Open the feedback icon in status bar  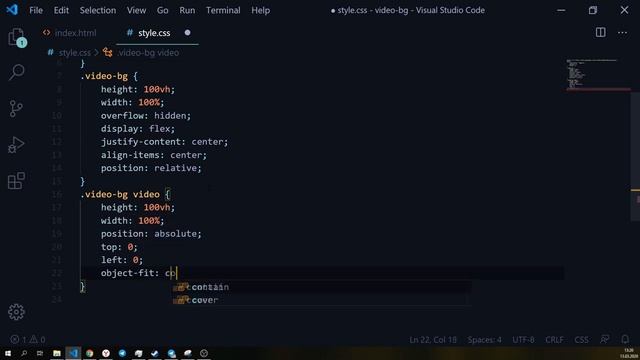click(x=604, y=339)
